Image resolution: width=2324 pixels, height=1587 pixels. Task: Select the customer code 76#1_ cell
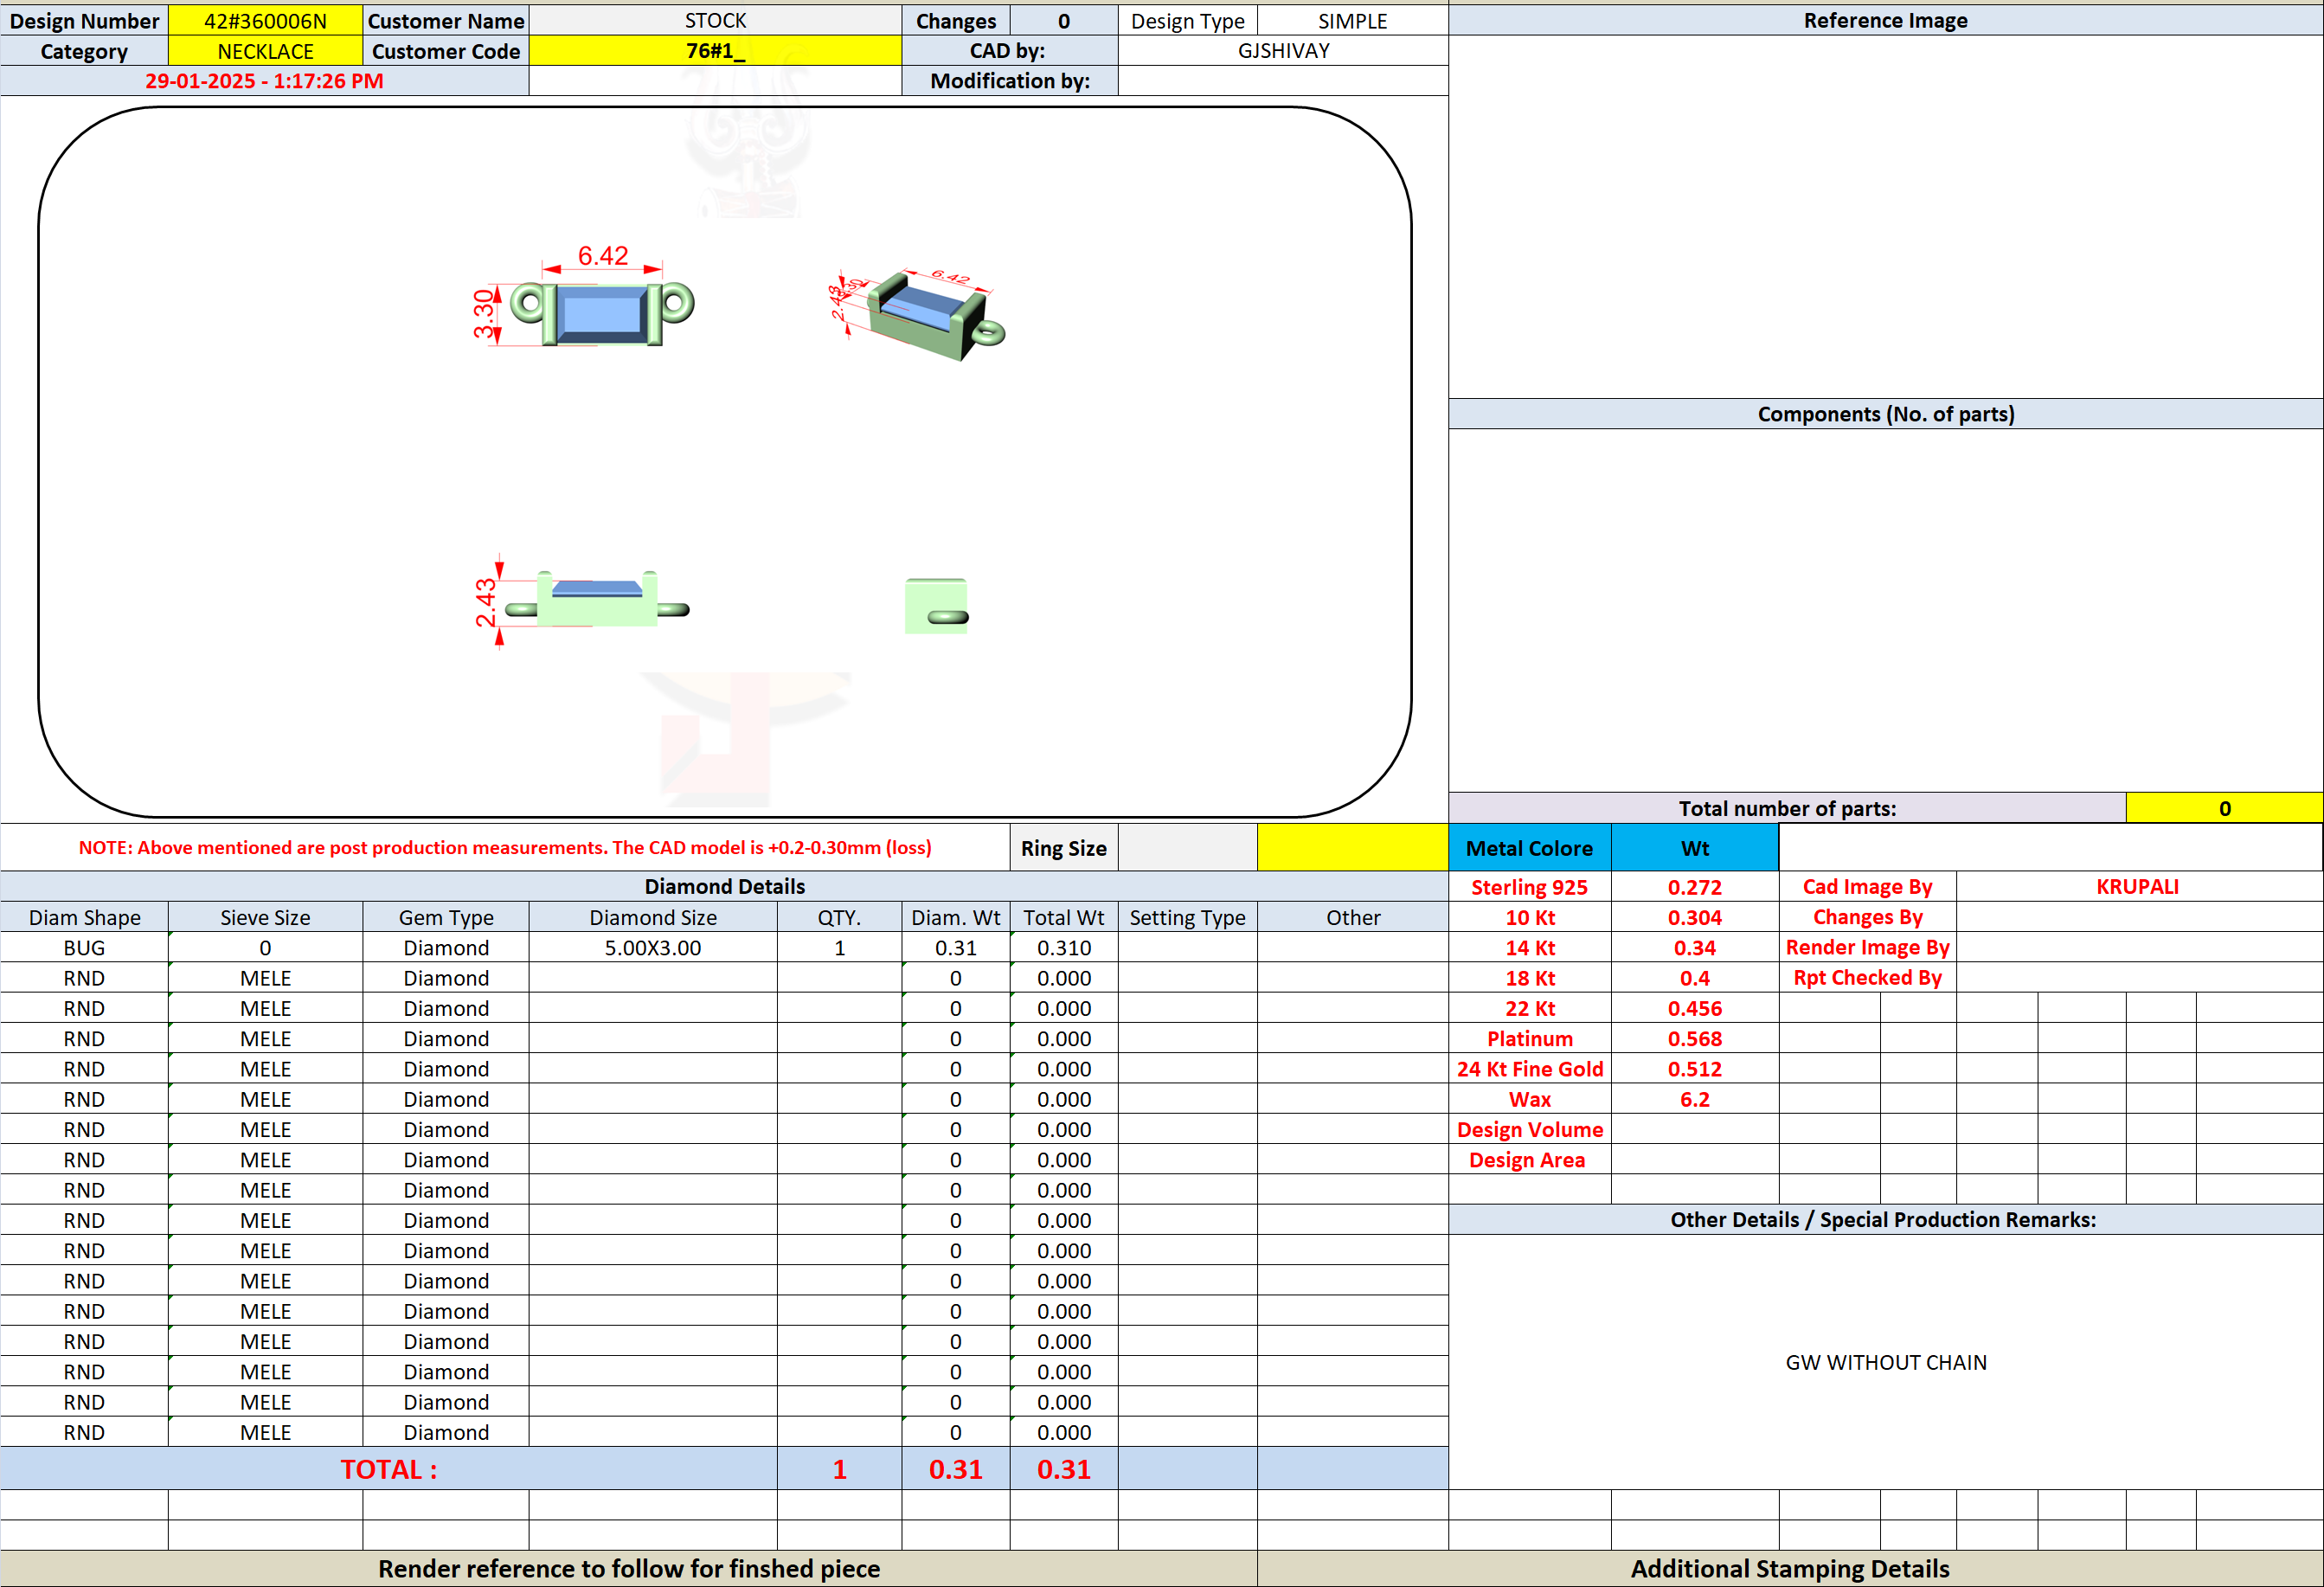715,51
